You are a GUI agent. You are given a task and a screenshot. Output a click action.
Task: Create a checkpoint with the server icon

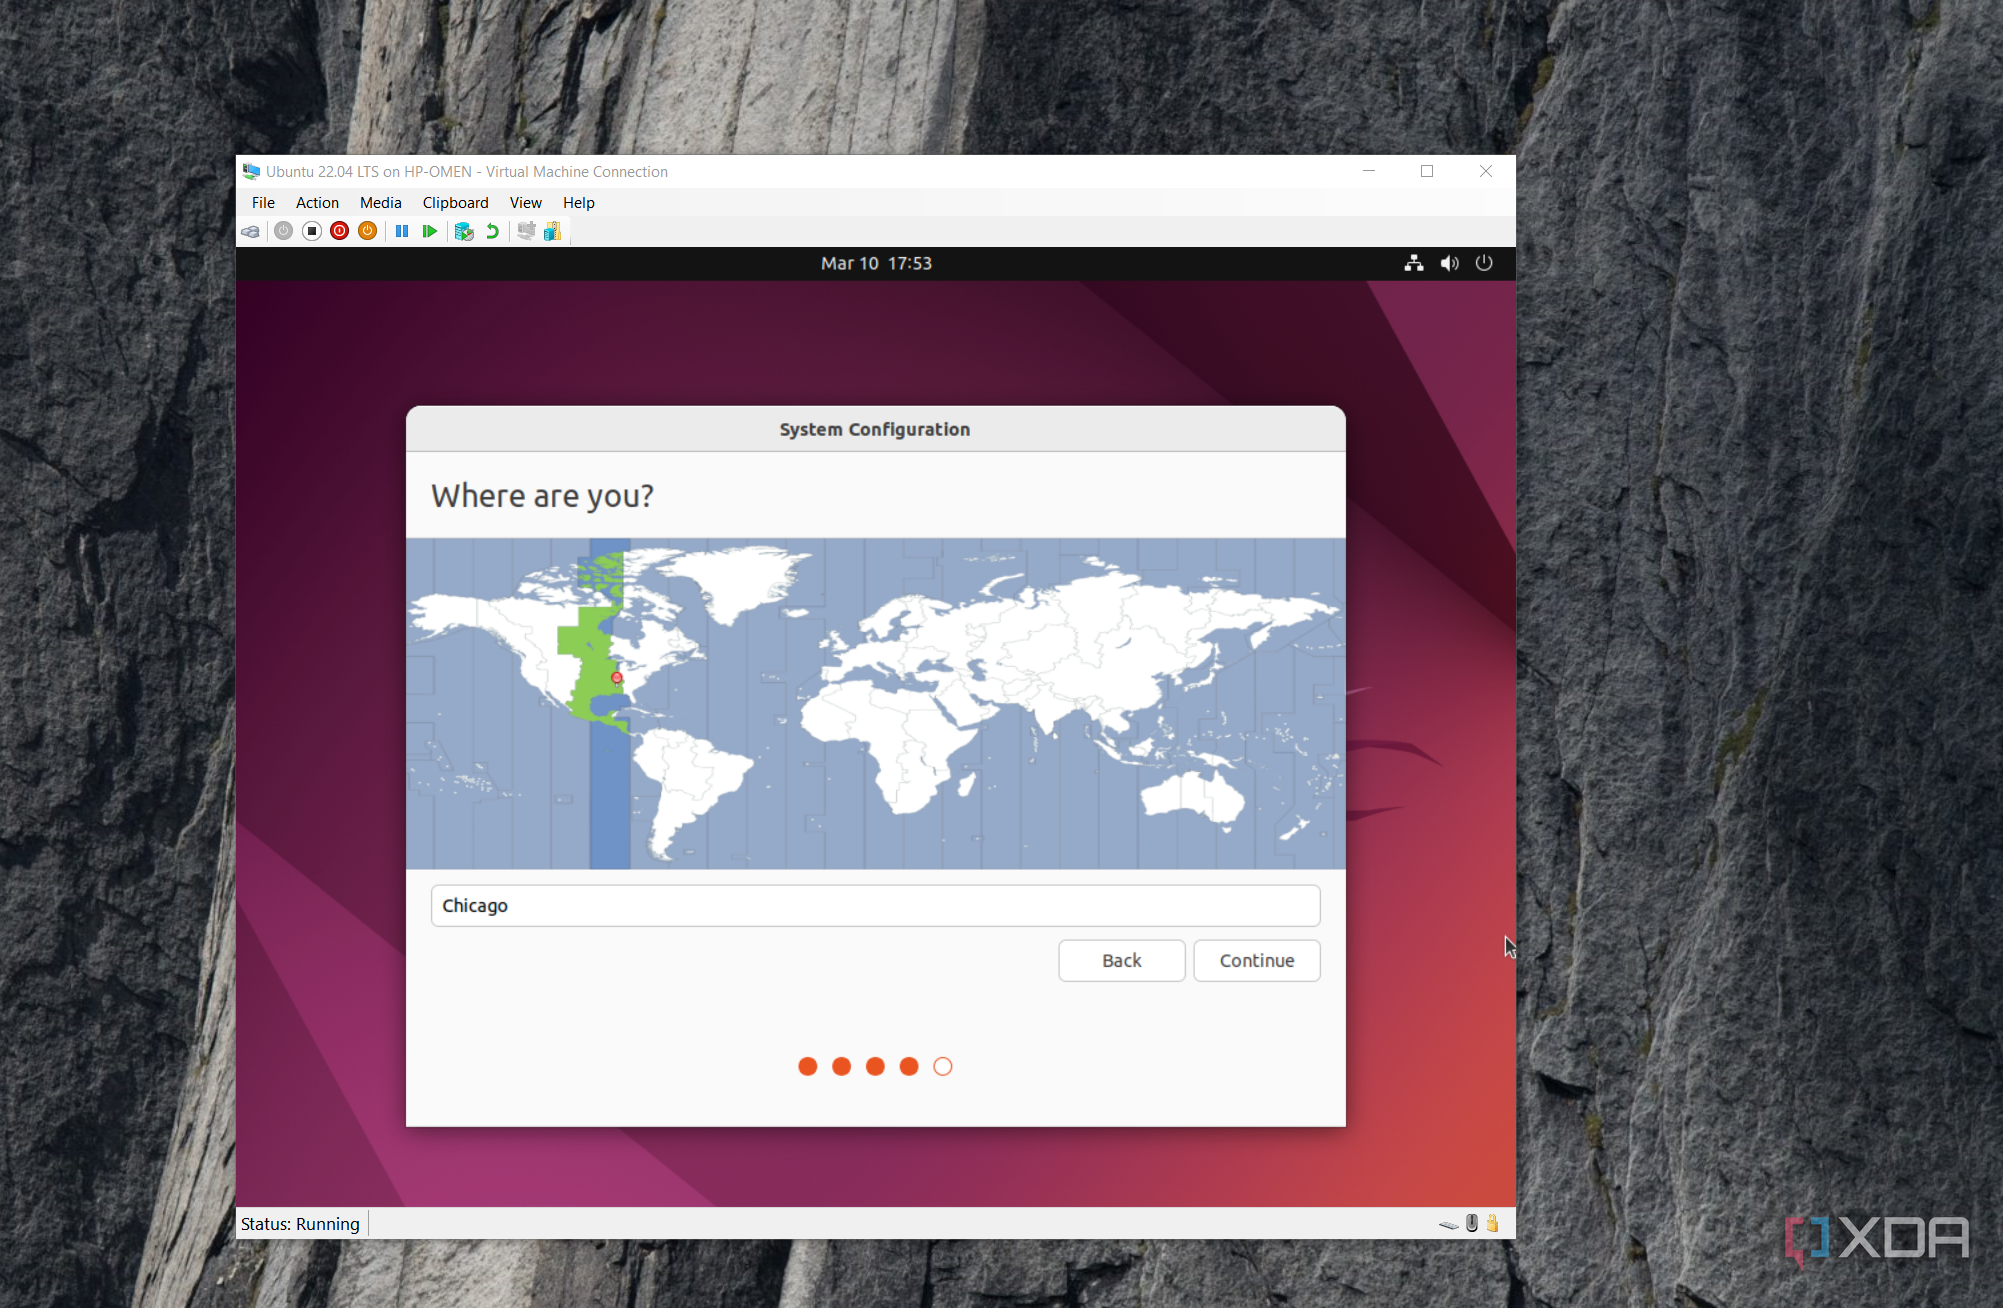464,232
